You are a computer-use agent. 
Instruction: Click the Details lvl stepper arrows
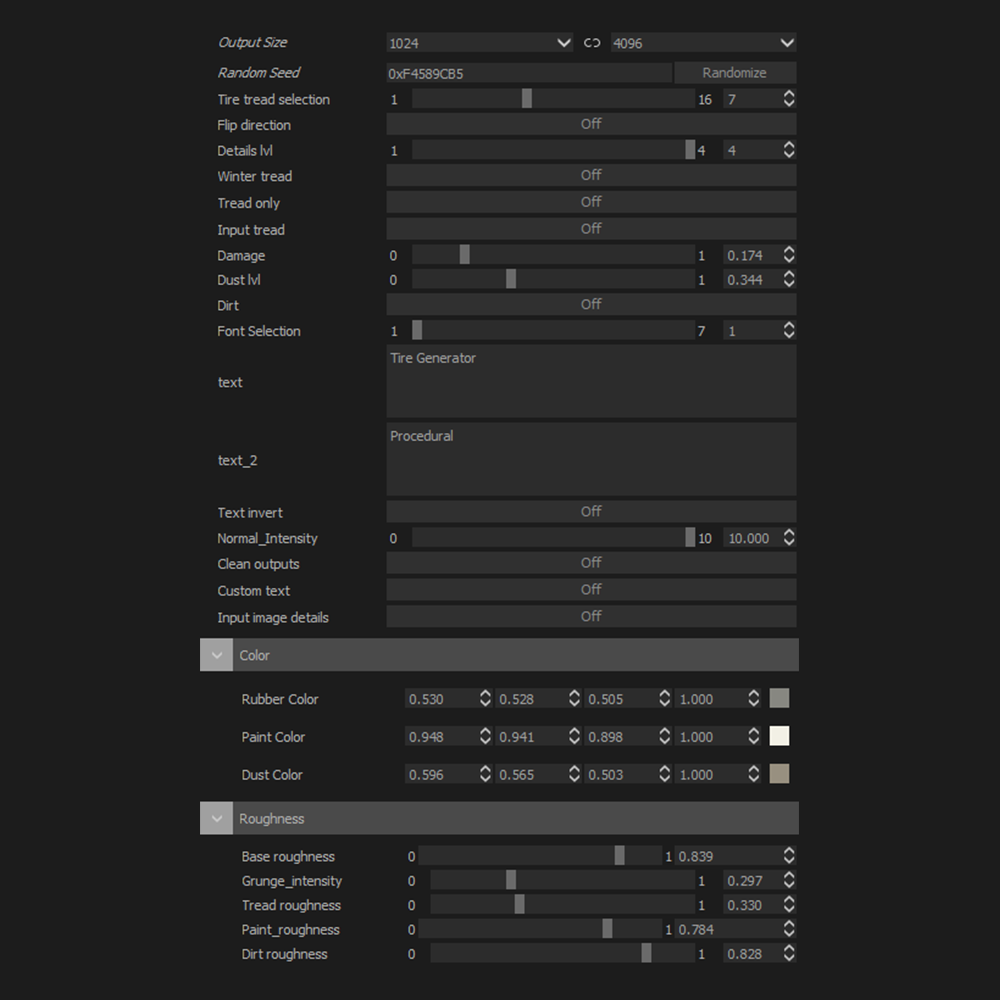coord(789,149)
